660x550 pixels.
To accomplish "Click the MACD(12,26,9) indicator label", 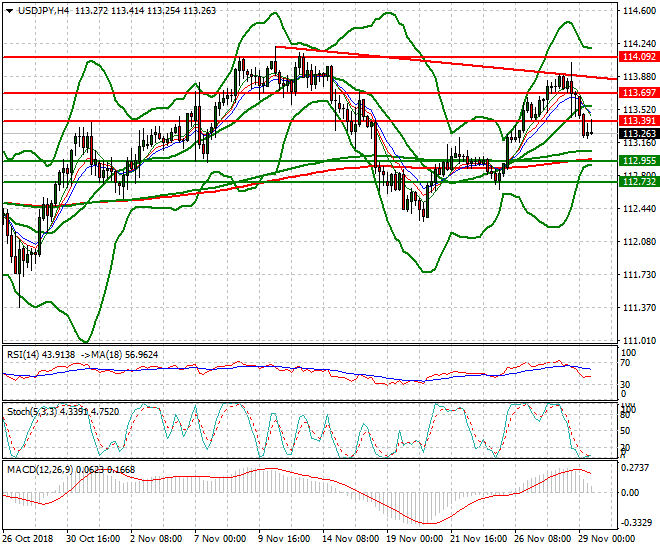I will coord(38,469).
